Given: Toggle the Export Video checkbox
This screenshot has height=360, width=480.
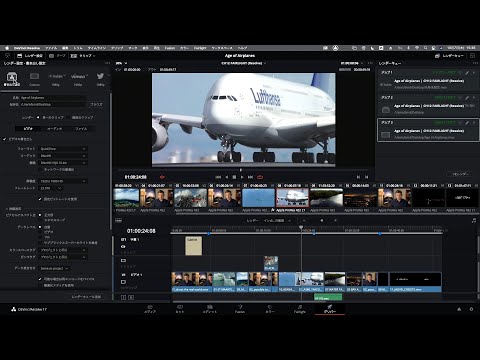Looking at the screenshot, I should tap(5, 139).
